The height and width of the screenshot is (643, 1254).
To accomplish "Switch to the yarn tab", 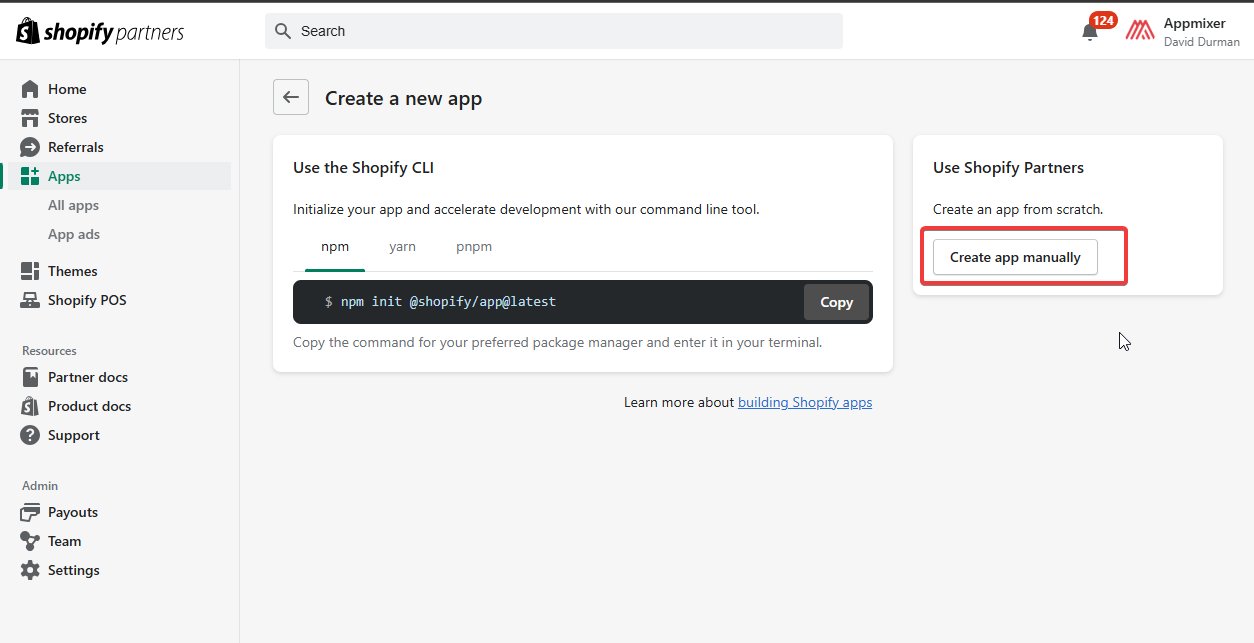I will coord(402,247).
